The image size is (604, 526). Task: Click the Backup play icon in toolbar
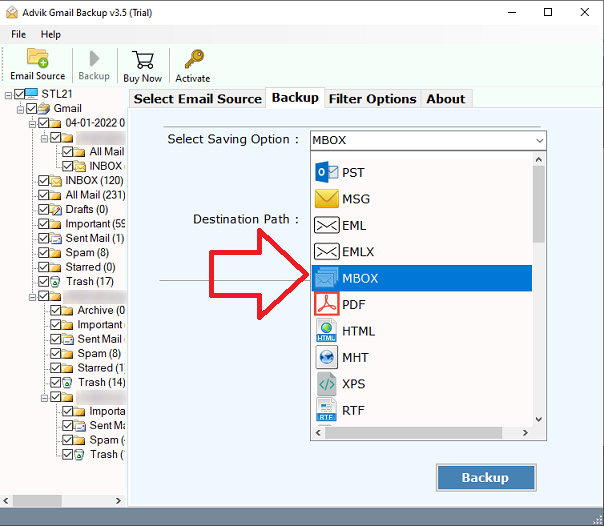pyautogui.click(x=94, y=59)
